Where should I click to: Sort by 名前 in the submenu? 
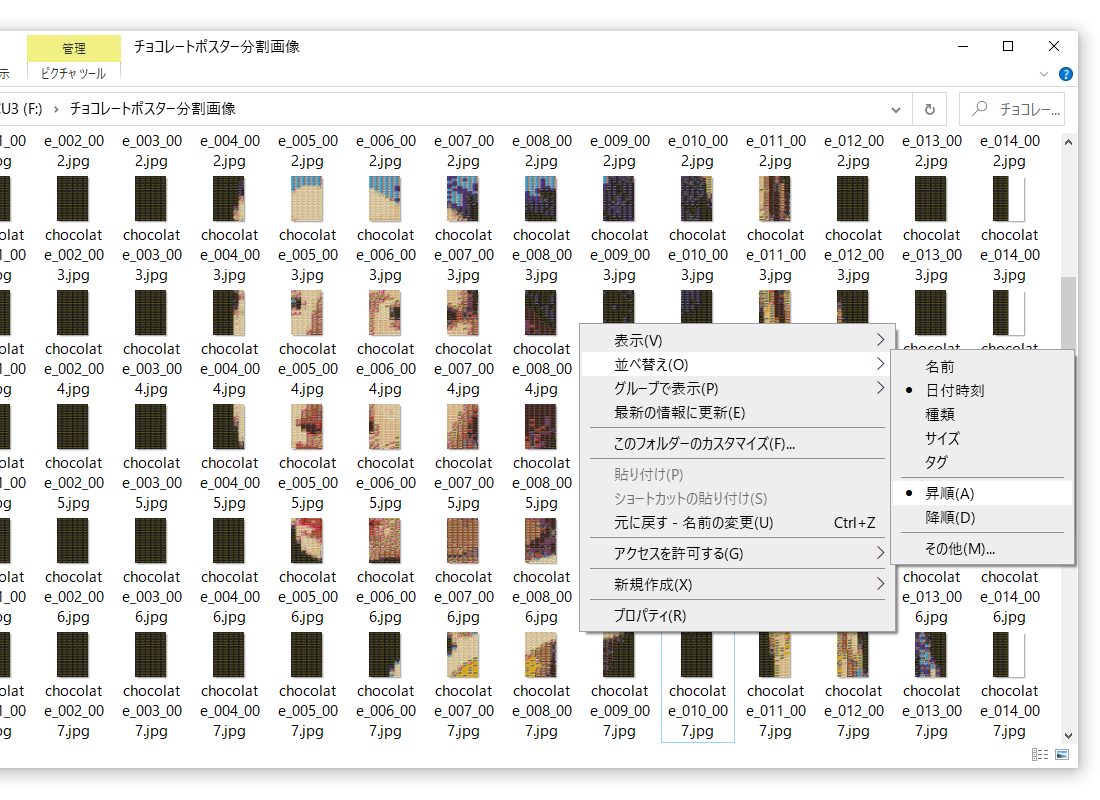(x=983, y=366)
